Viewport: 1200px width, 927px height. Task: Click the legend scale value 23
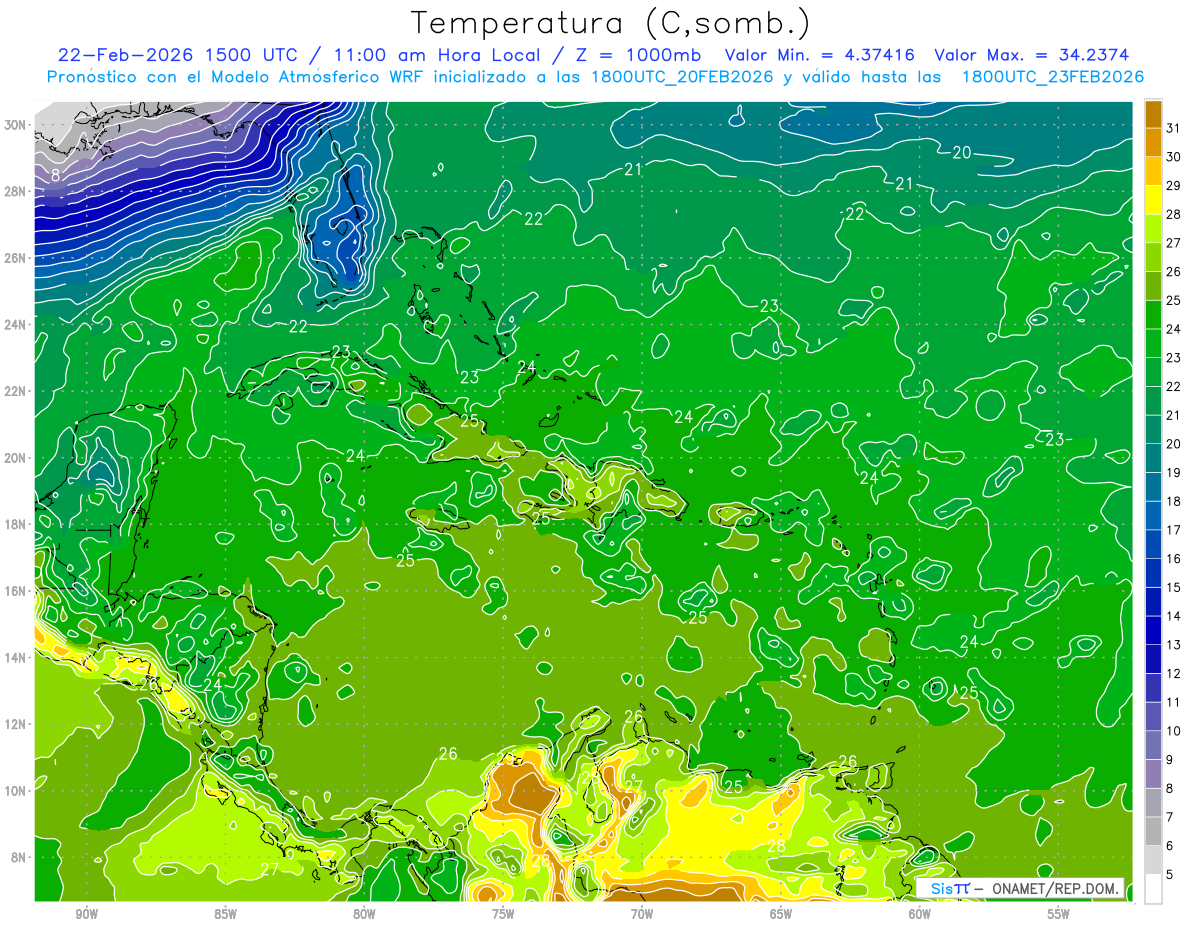pos(1174,358)
